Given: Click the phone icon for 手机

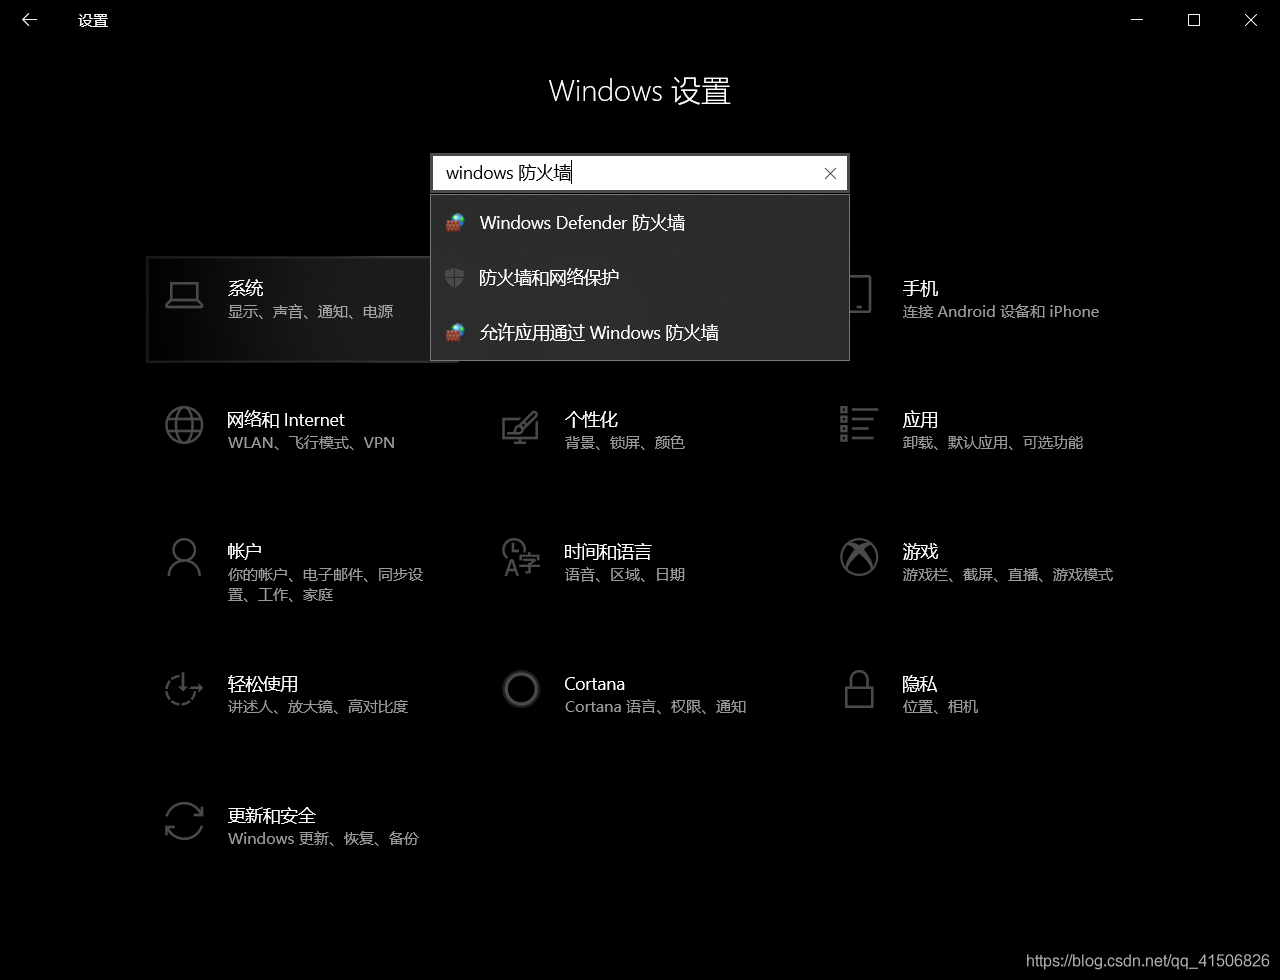Looking at the screenshot, I should pos(859,294).
